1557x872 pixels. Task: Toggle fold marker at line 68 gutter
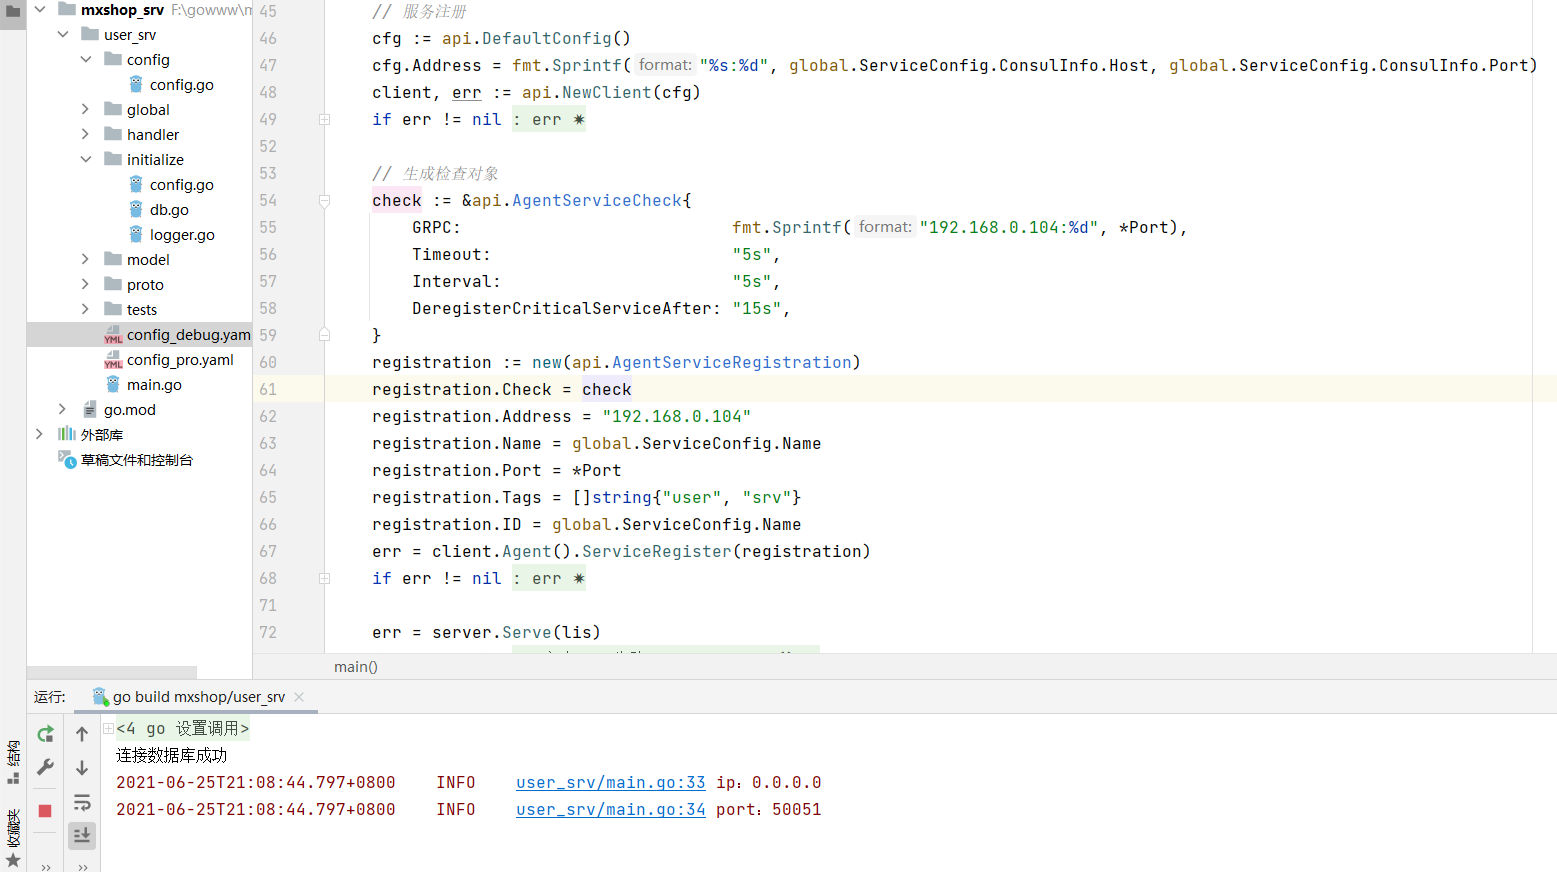click(325, 579)
